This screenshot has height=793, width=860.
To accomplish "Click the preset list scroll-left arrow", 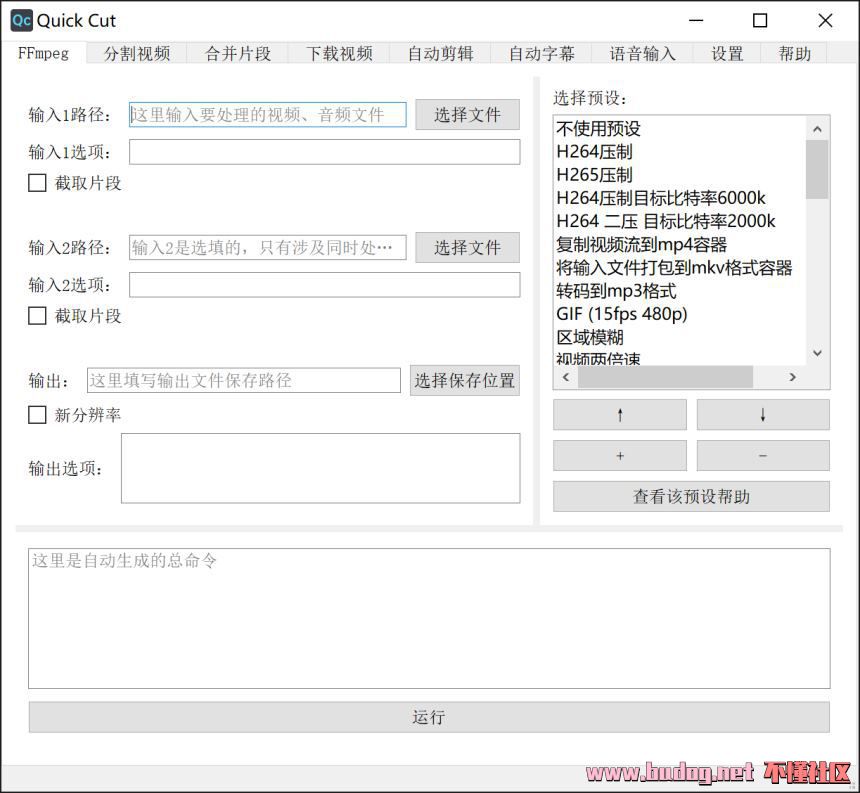I will (x=565, y=377).
